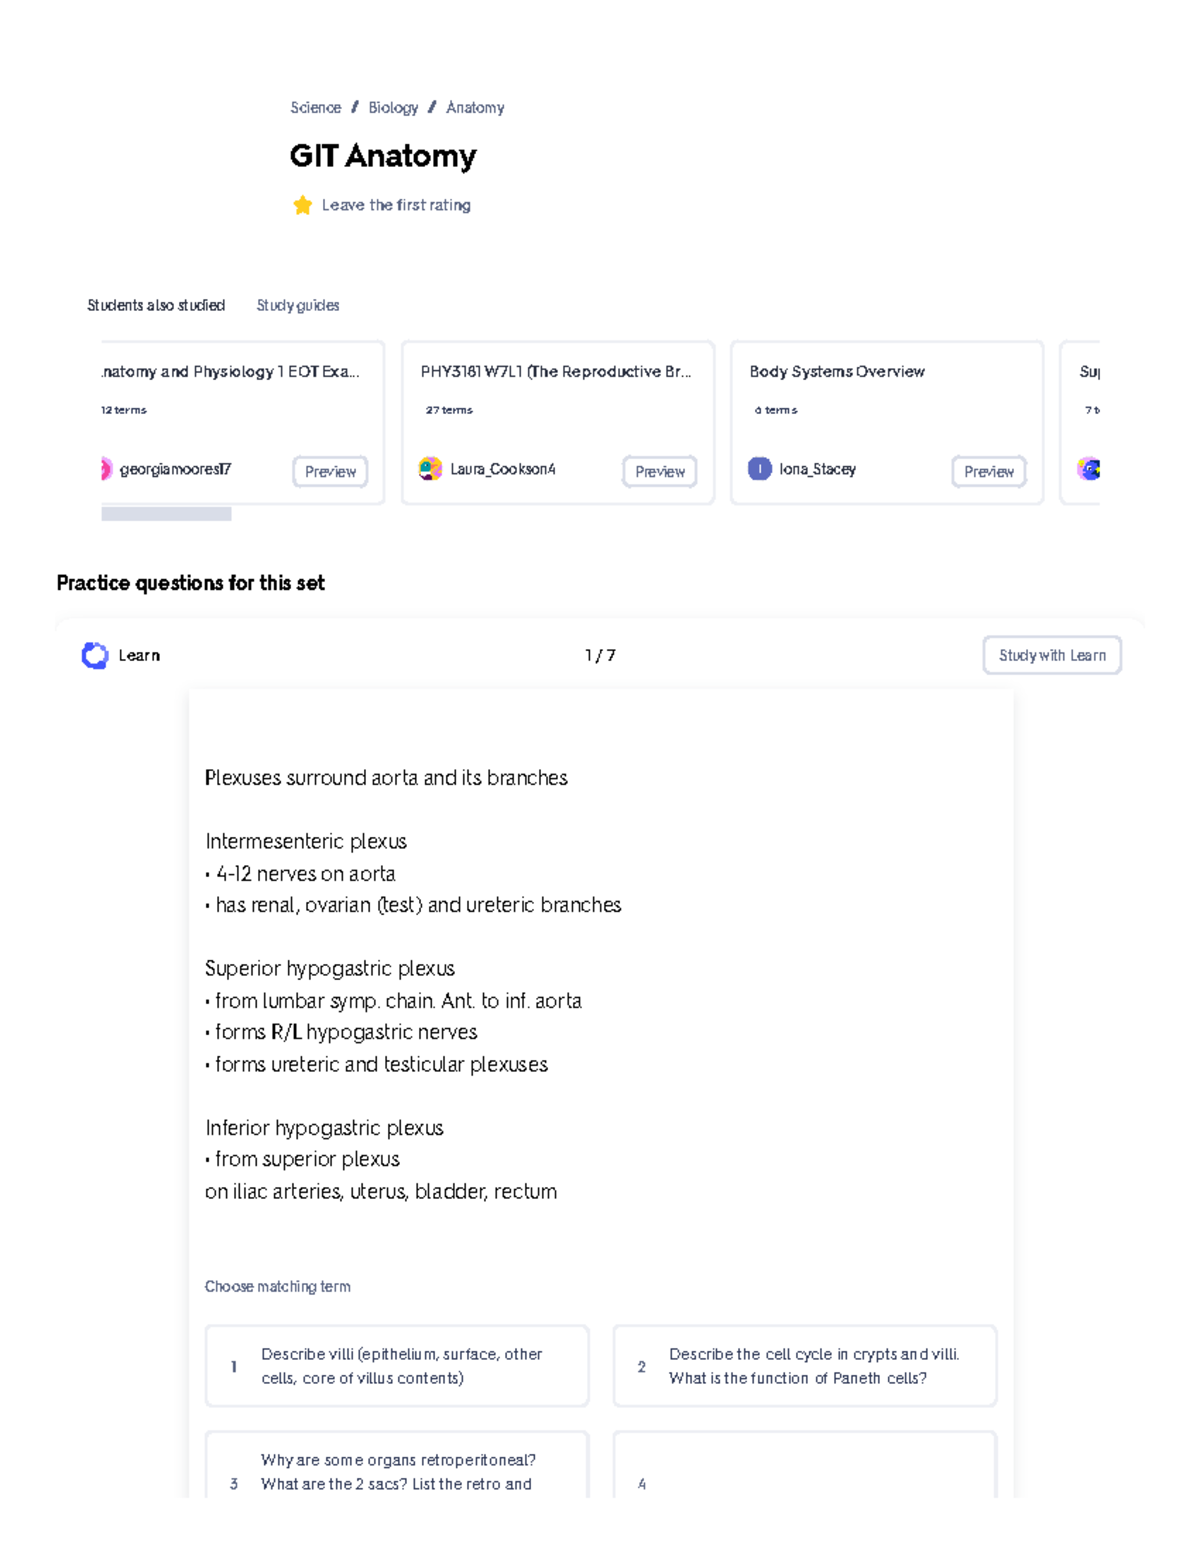Open Iona_Stacey's blue avatar icon
The width and height of the screenshot is (1200, 1553).
pyautogui.click(x=760, y=469)
